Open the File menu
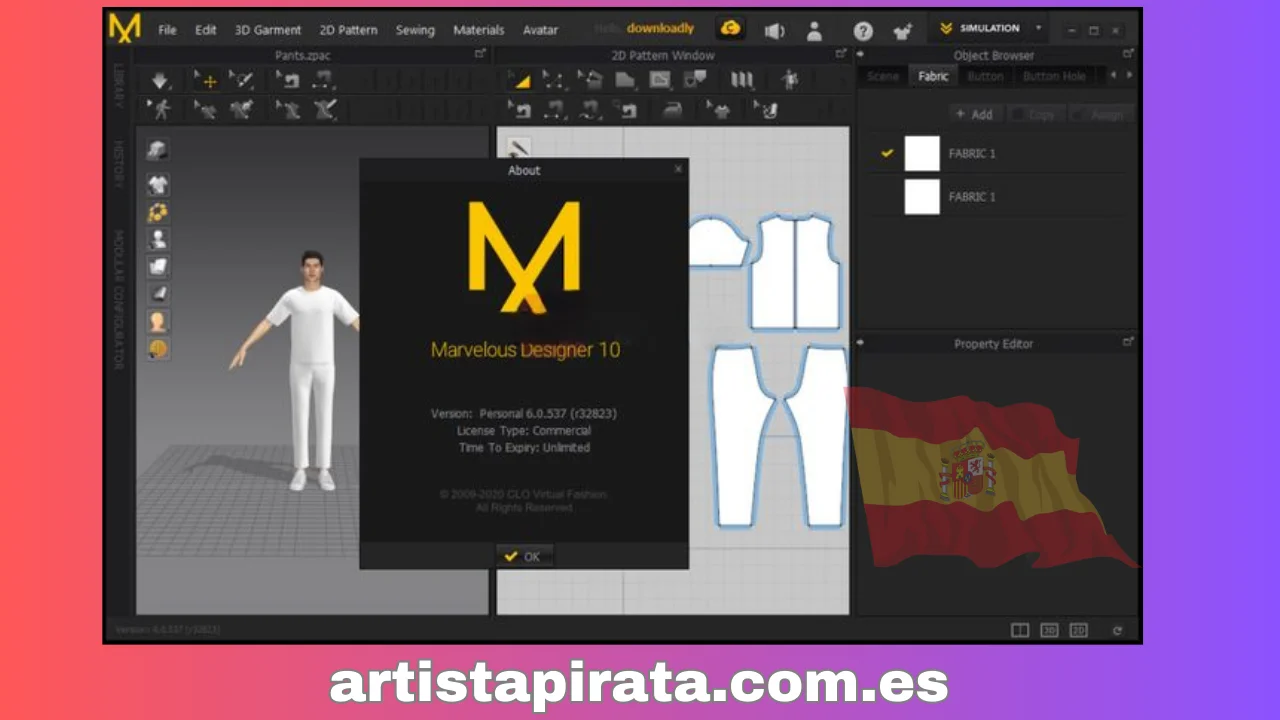 (x=167, y=30)
